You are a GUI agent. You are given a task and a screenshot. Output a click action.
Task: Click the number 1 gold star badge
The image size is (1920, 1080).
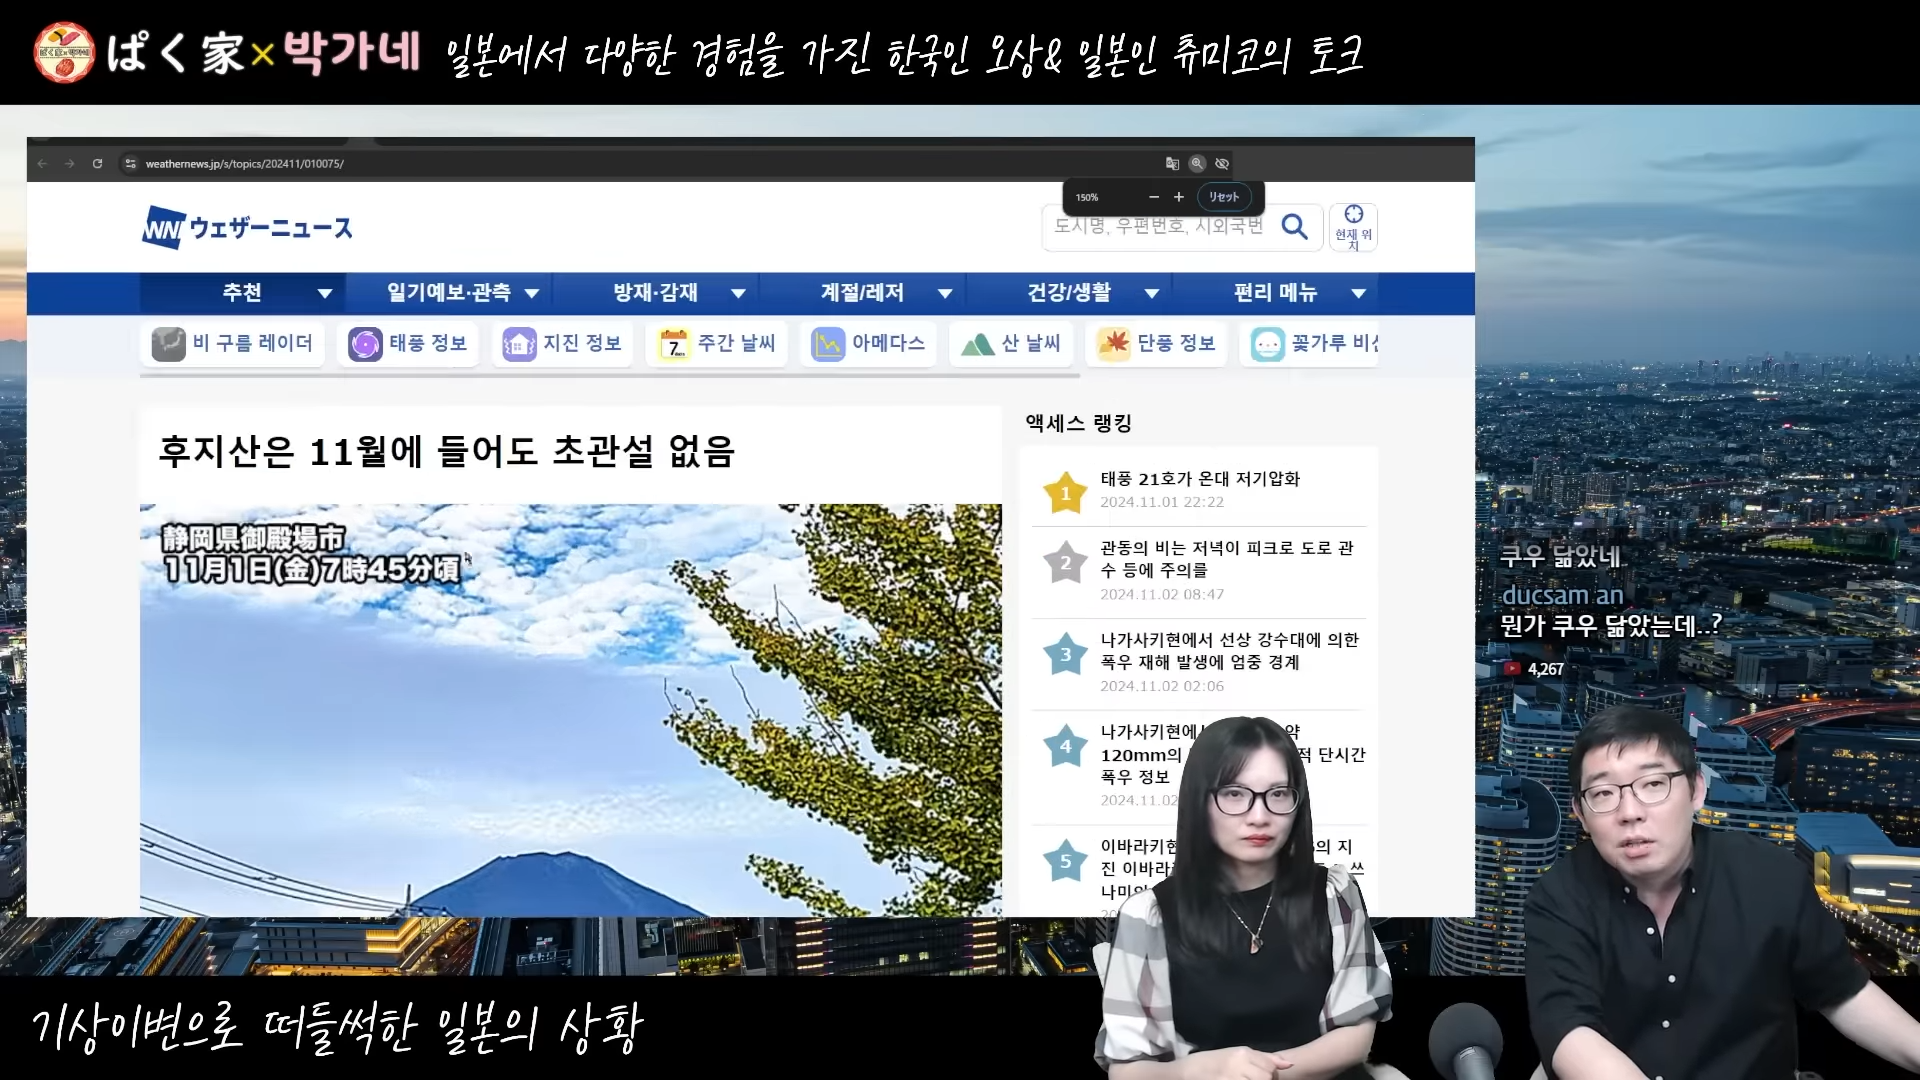(x=1066, y=492)
